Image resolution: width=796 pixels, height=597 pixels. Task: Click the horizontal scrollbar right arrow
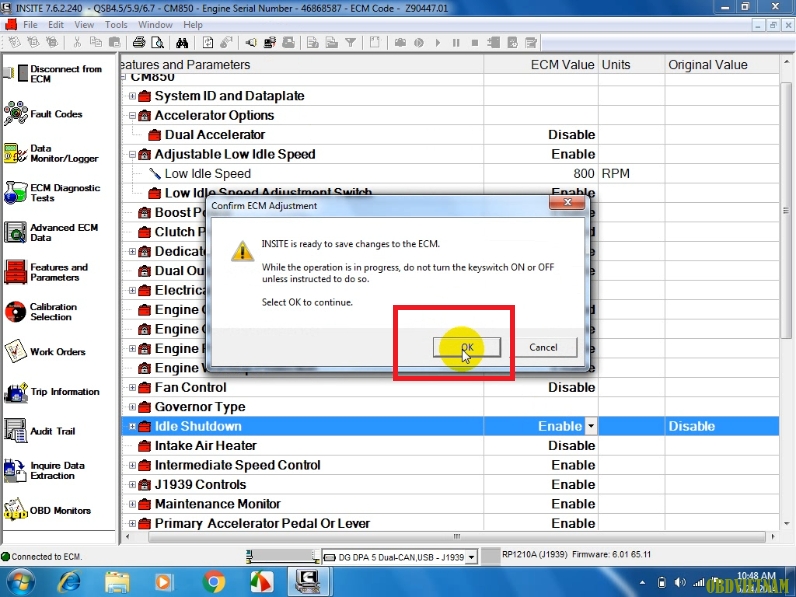773,537
